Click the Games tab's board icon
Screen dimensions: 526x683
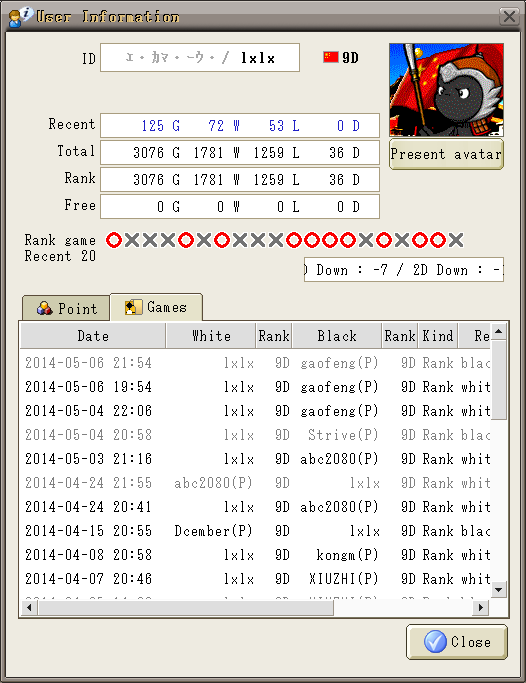(133, 307)
